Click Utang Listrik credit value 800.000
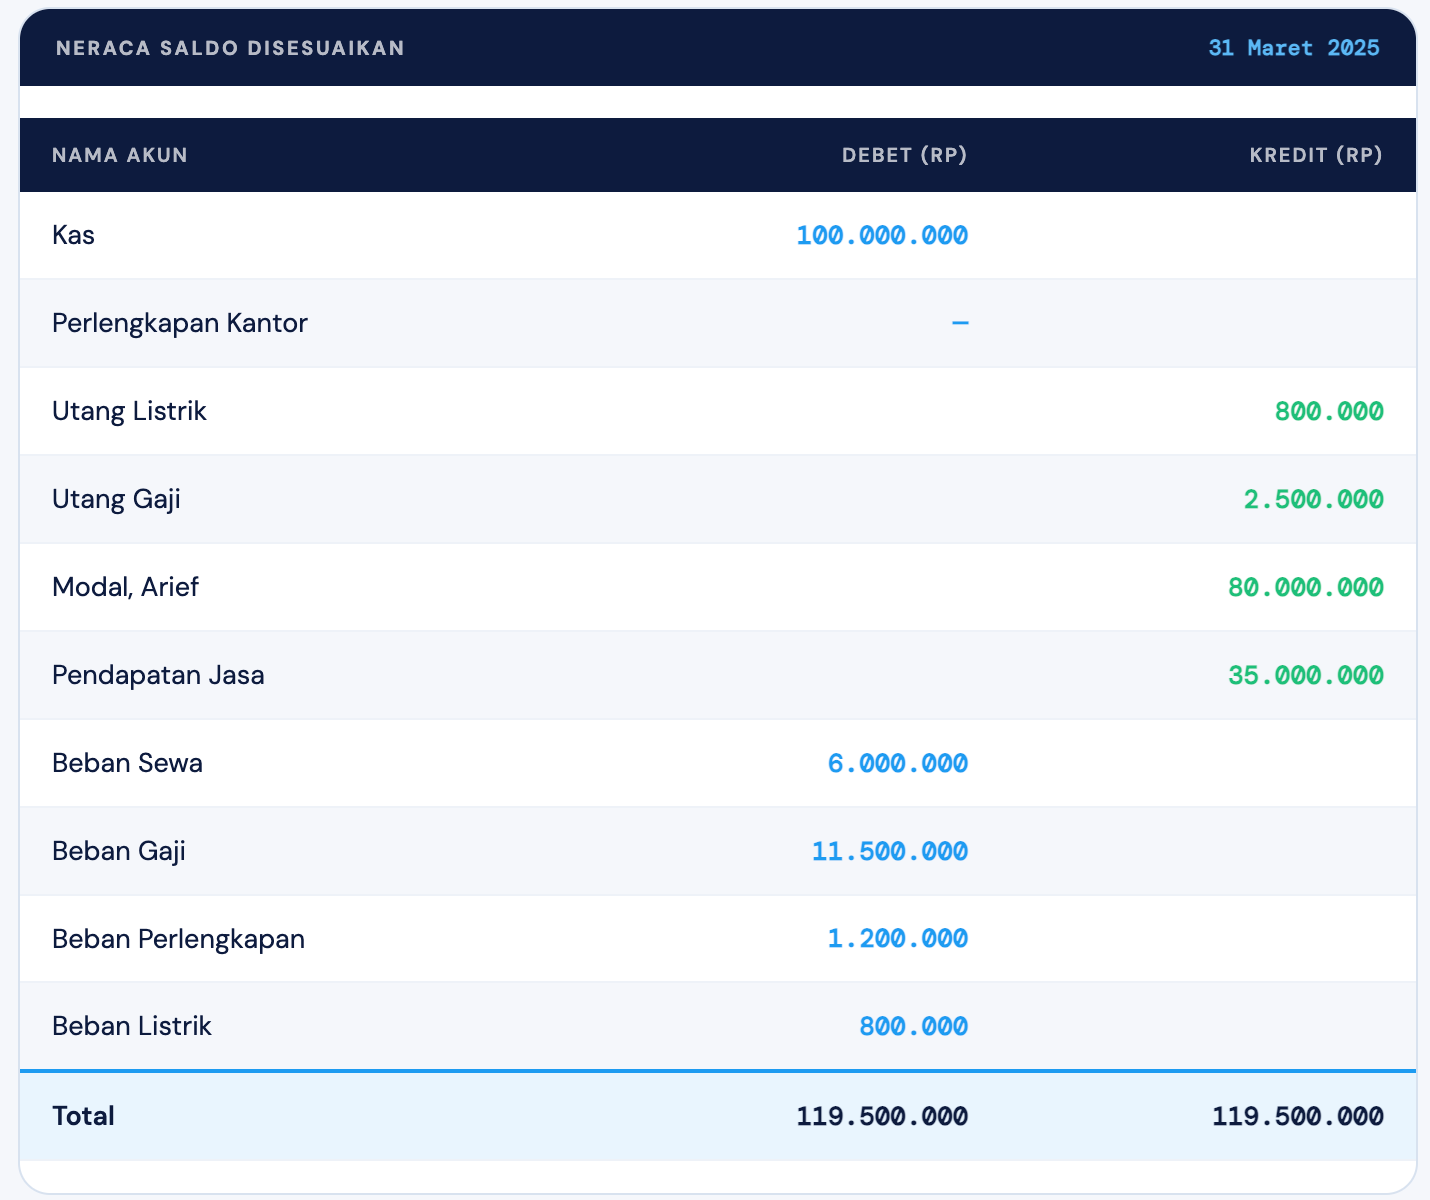The height and width of the screenshot is (1200, 1430). [x=1329, y=411]
